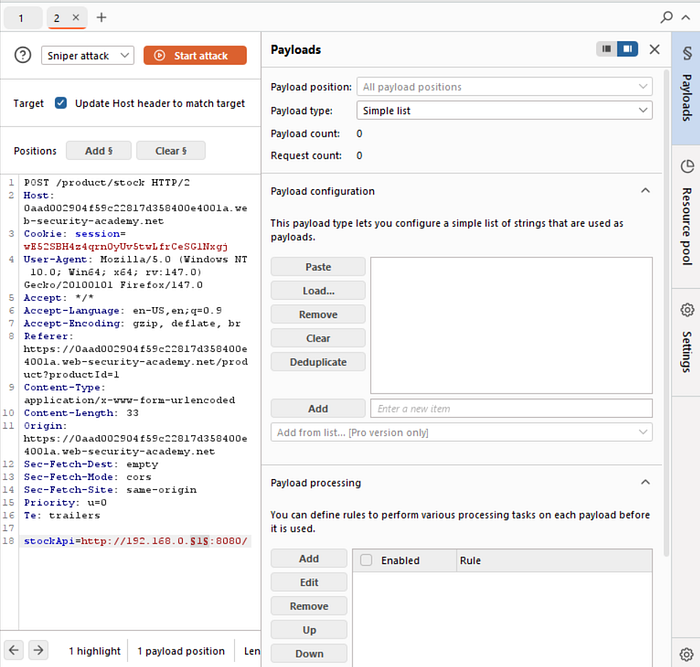Click the Add § positions button

coord(99,151)
